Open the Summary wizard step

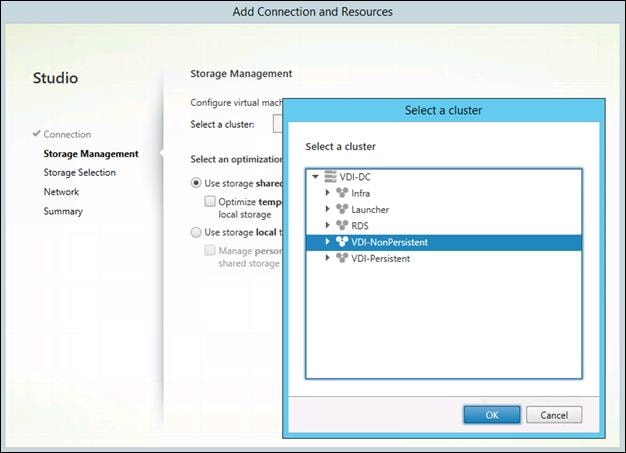[63, 211]
